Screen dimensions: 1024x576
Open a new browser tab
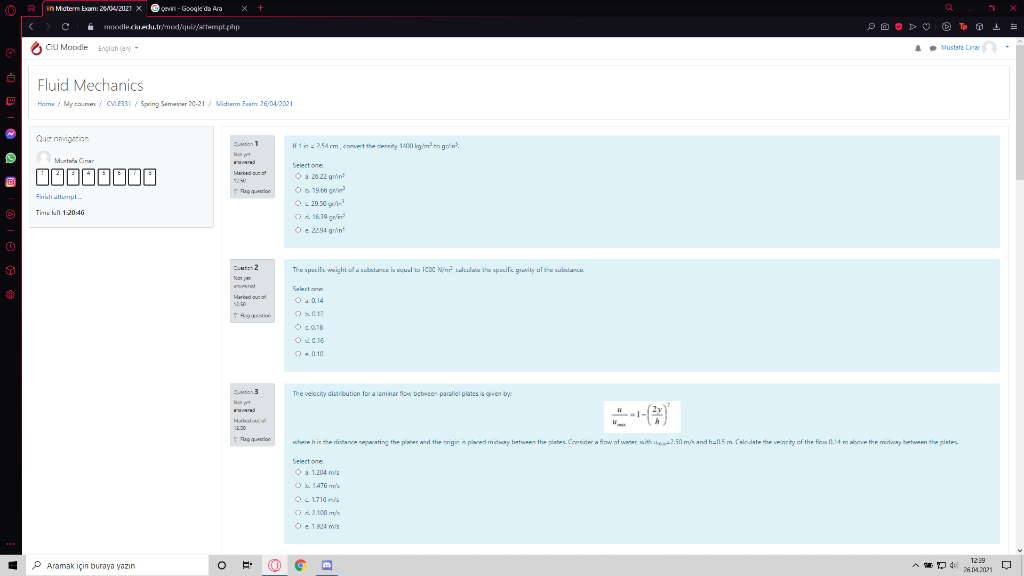tap(261, 8)
